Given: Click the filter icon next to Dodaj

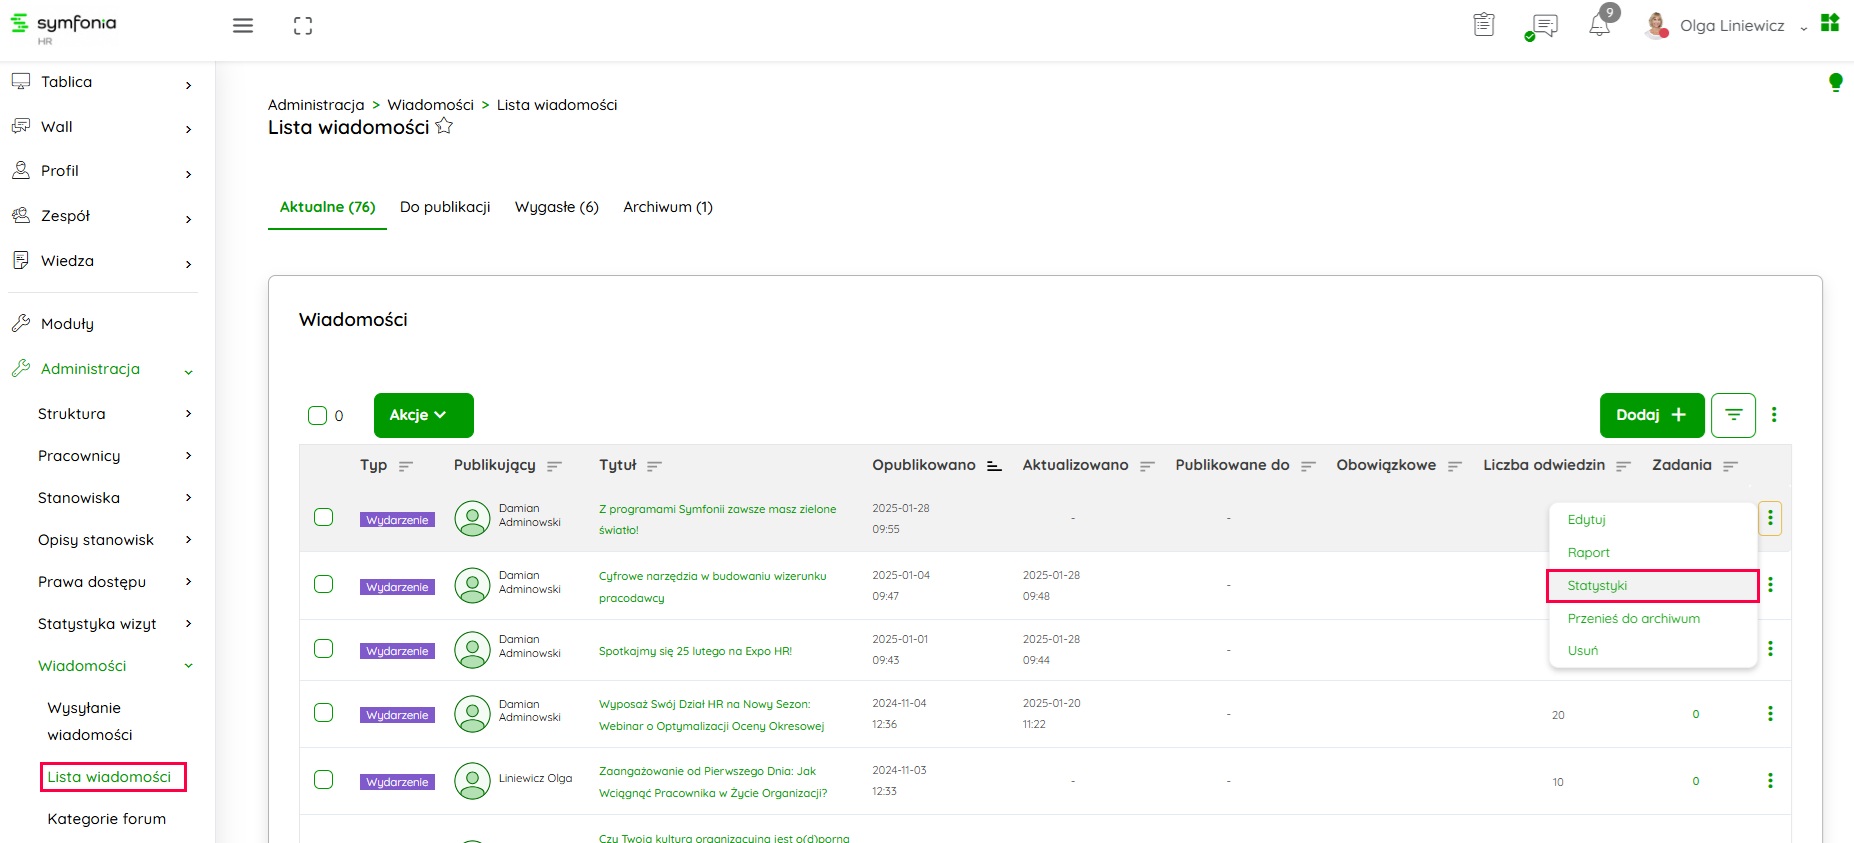Looking at the screenshot, I should 1733,415.
